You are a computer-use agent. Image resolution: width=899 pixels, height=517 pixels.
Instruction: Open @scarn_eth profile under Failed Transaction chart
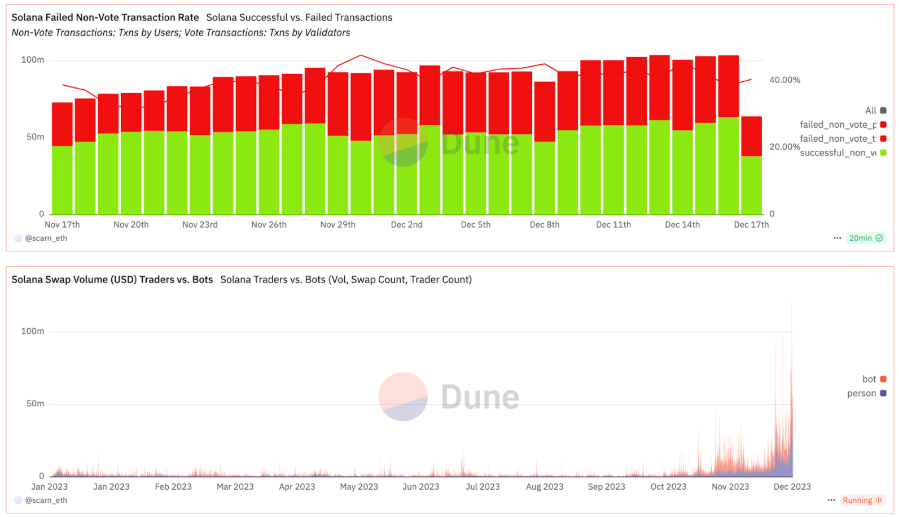[46, 238]
